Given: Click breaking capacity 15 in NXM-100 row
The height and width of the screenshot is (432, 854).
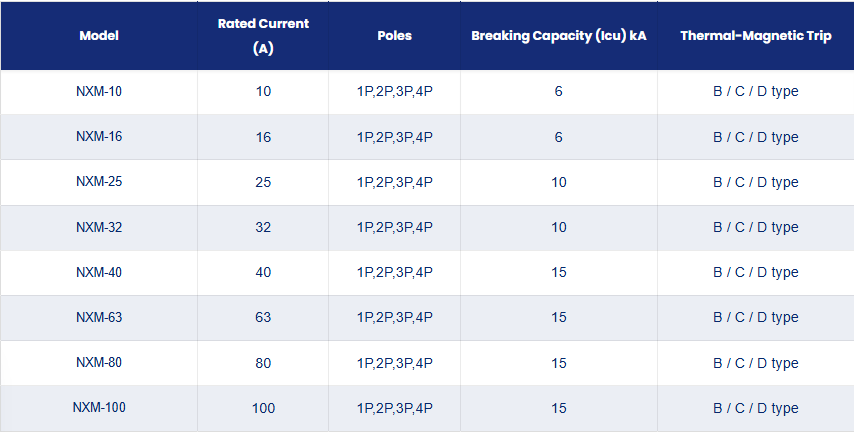Looking at the screenshot, I should (559, 409).
